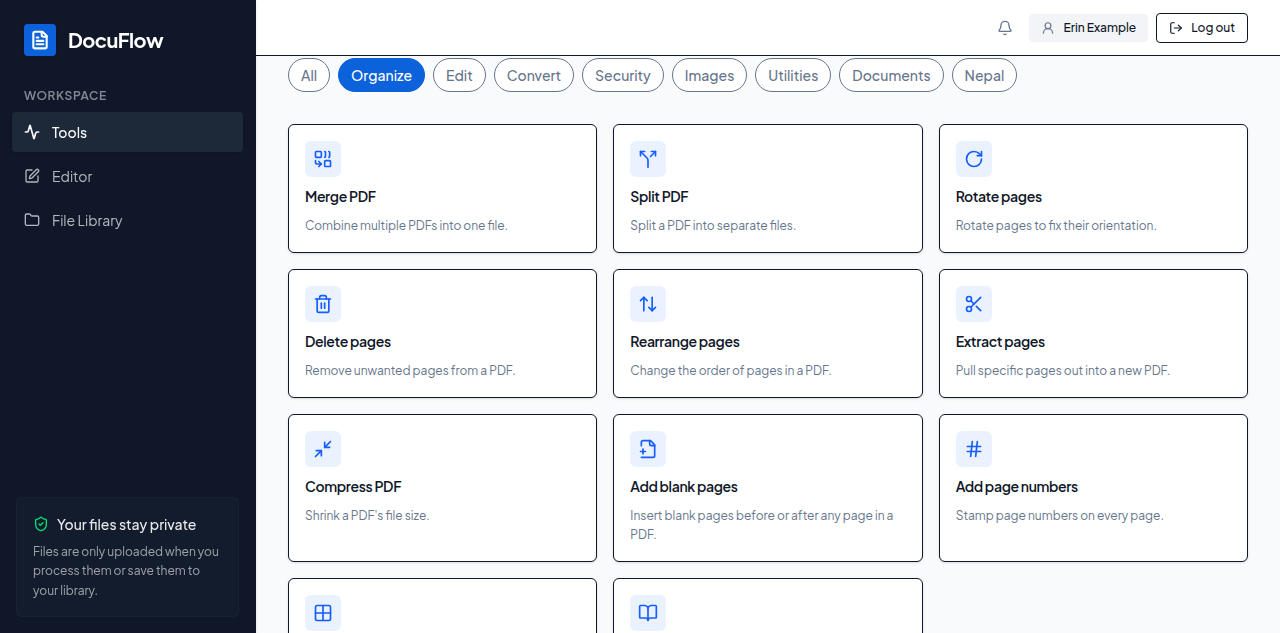
Task: Click 'Pull specific pages out into a new PDF.'
Action: click(1063, 371)
